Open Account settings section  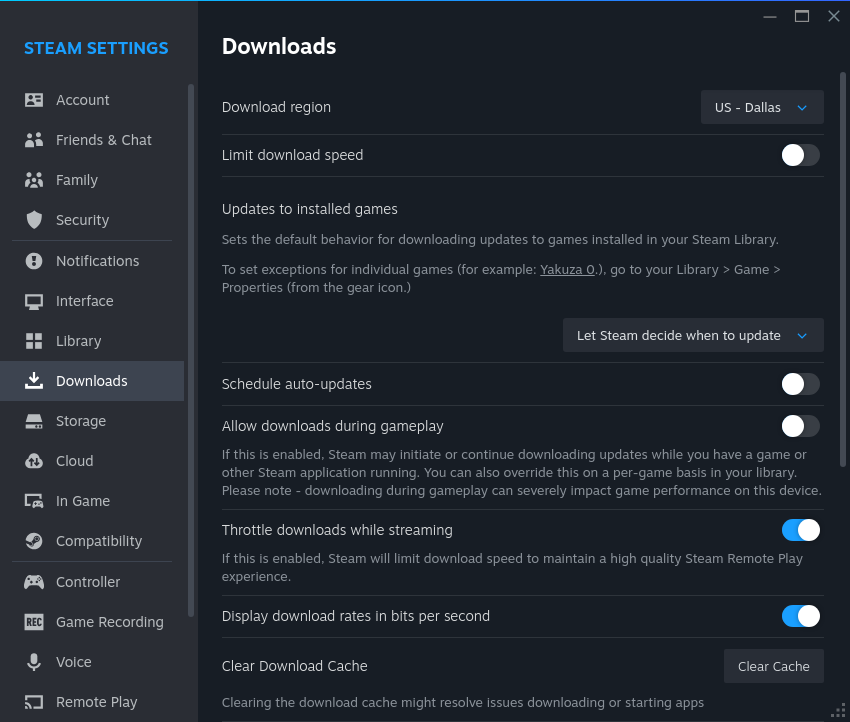[x=82, y=100]
